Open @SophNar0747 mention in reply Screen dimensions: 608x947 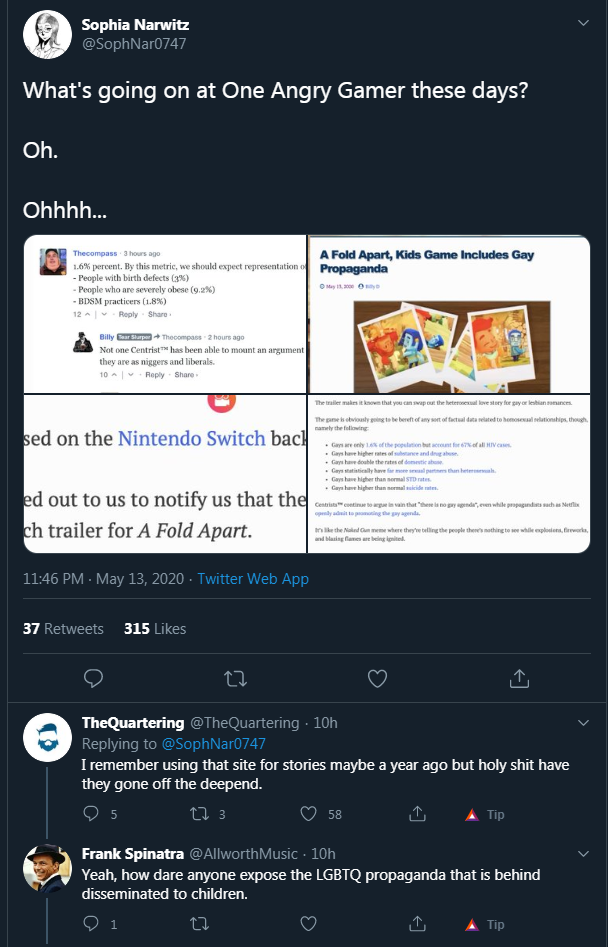[x=213, y=743]
